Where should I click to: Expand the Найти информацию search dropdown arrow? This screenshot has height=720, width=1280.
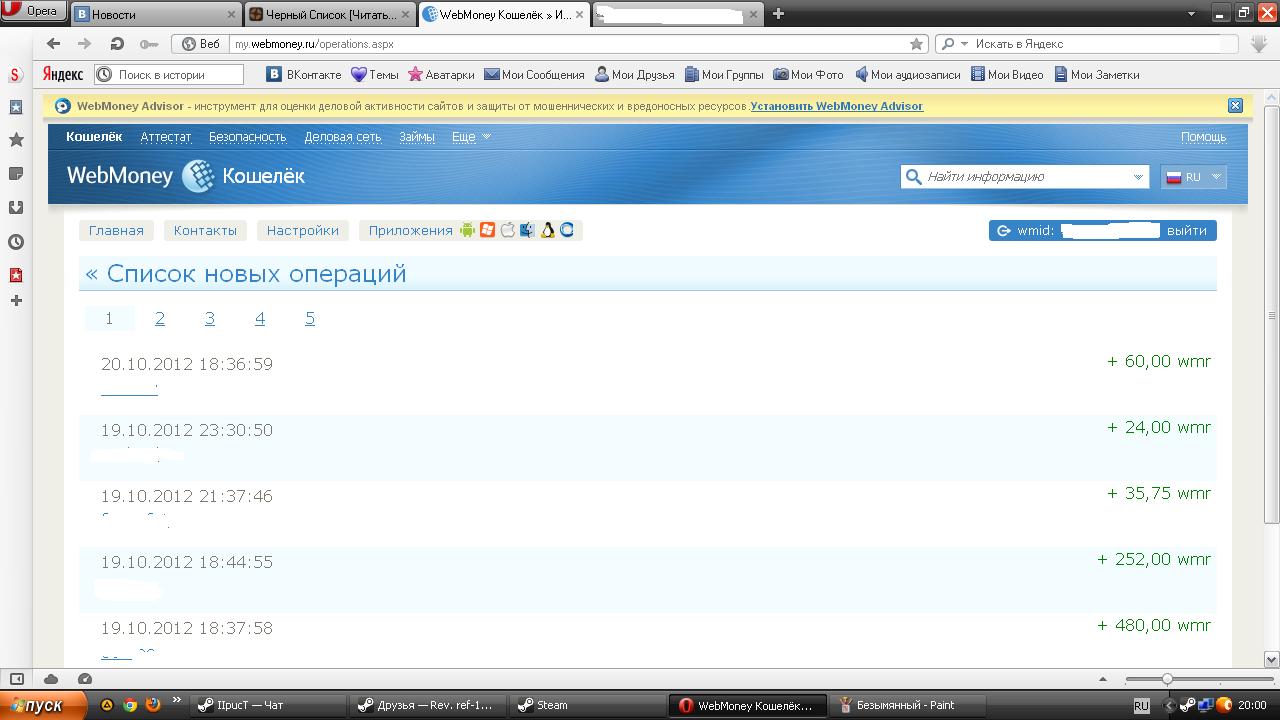(1138, 177)
